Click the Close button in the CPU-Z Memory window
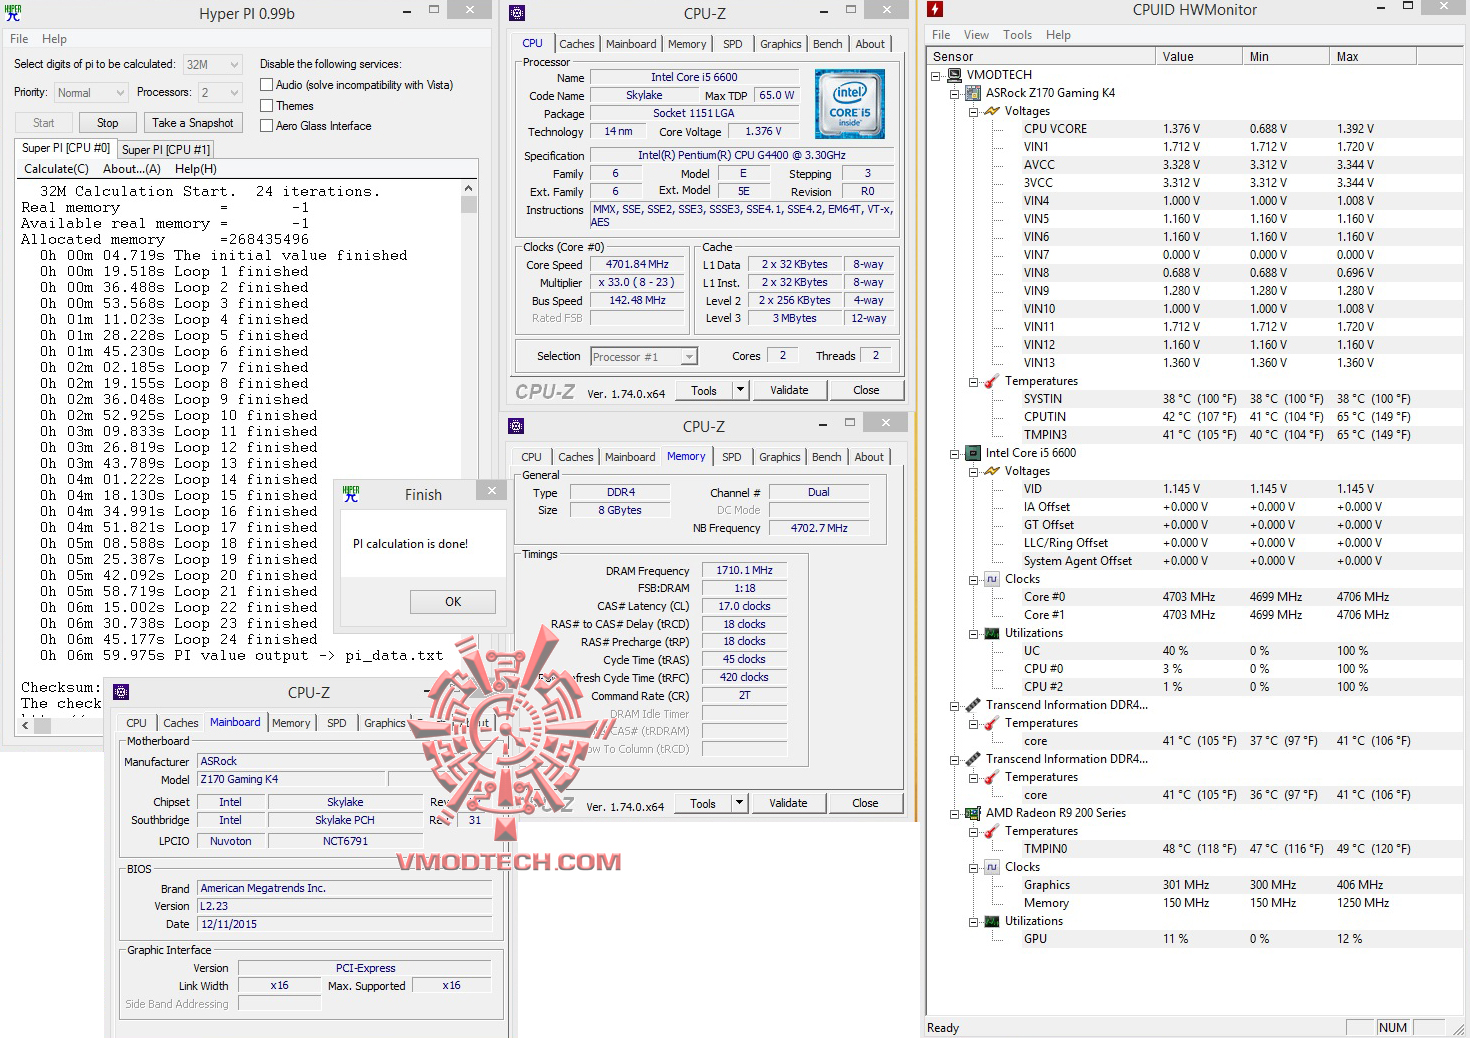This screenshot has width=1470, height=1038. [865, 803]
